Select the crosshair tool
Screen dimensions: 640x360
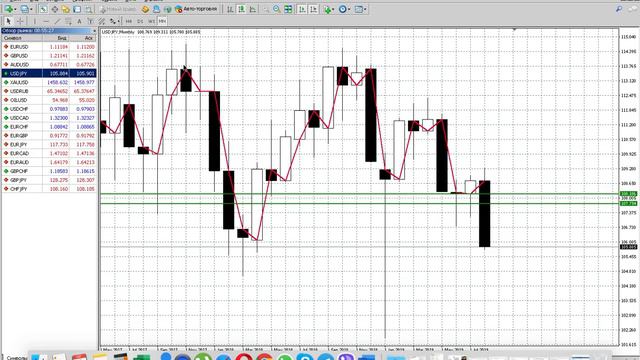coord(20,21)
